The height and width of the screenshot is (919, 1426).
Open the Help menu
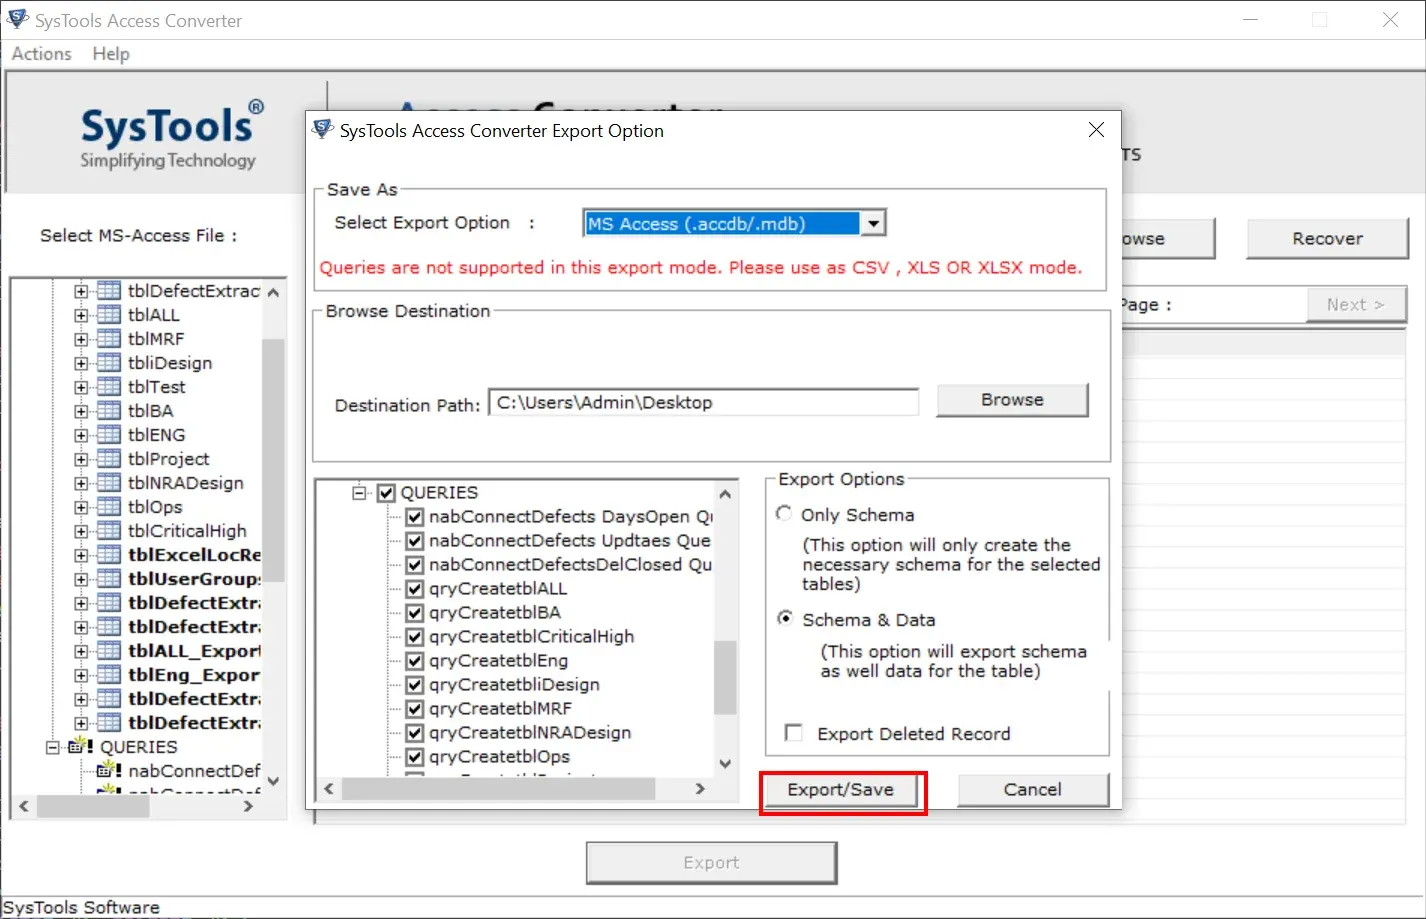tap(111, 54)
